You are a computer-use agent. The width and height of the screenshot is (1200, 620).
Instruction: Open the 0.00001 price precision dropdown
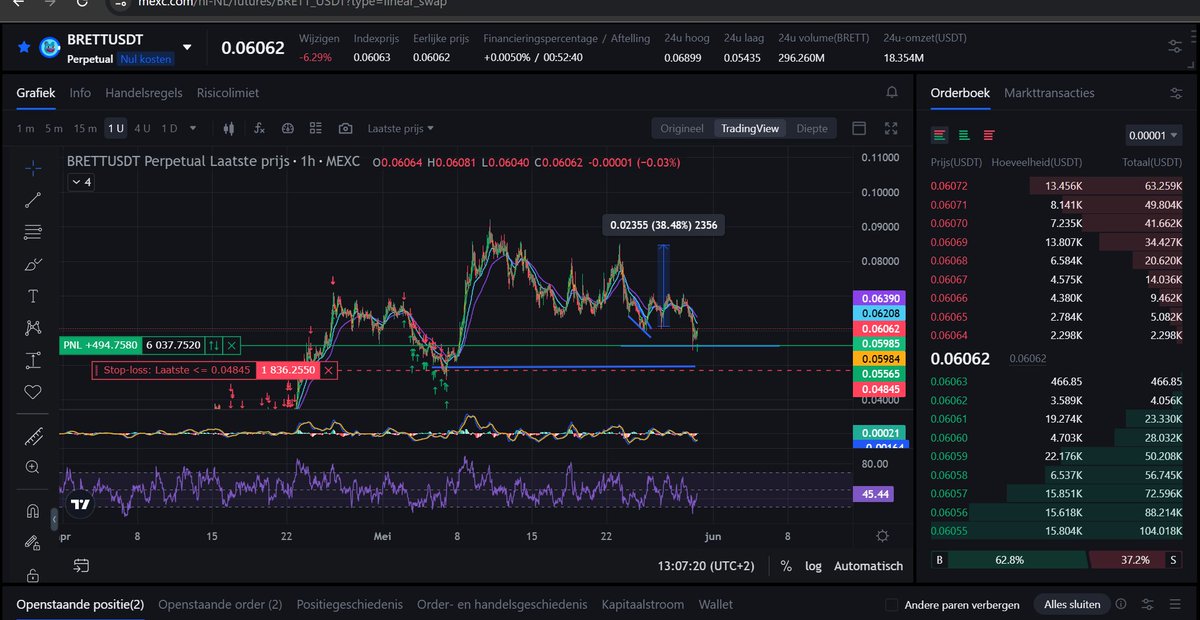(x=1153, y=135)
